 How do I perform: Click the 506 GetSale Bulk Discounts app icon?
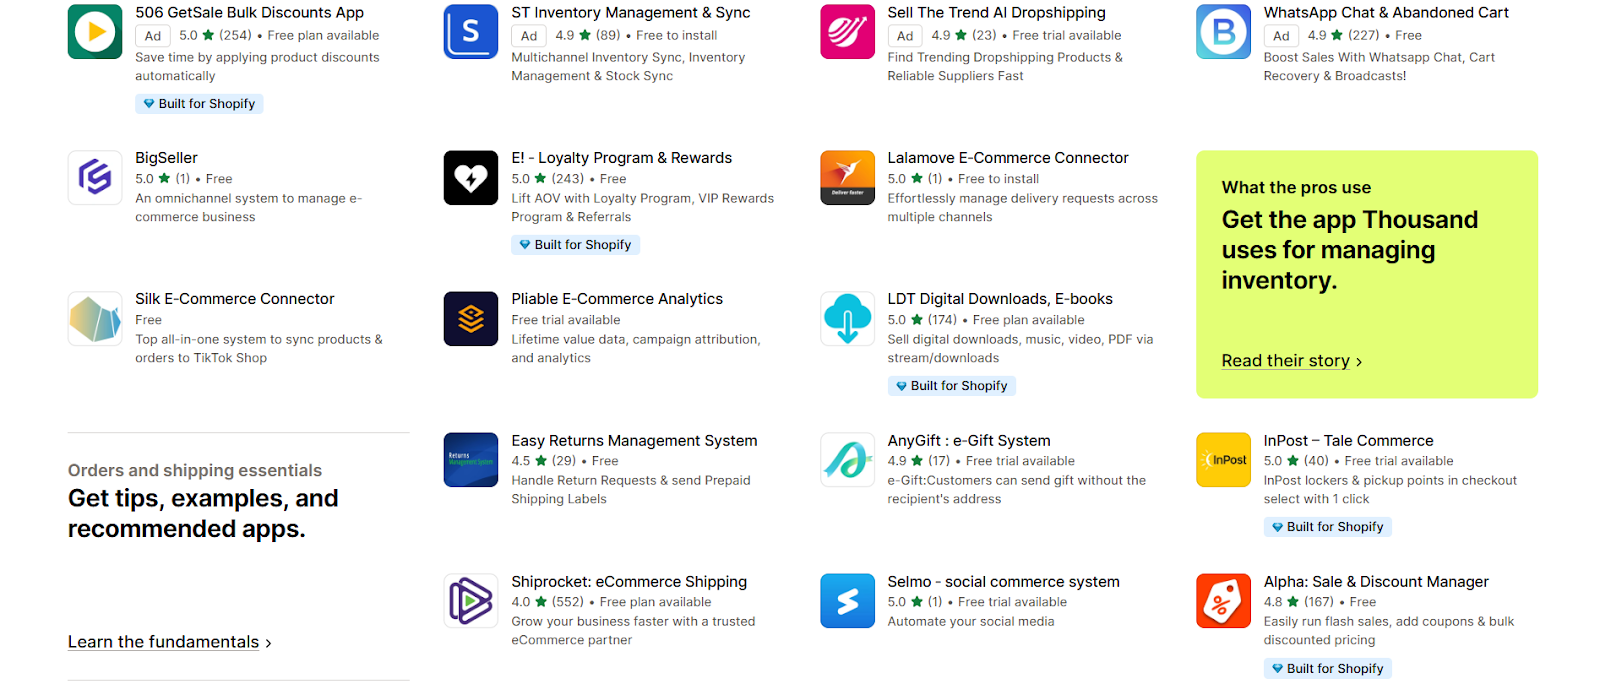click(95, 32)
